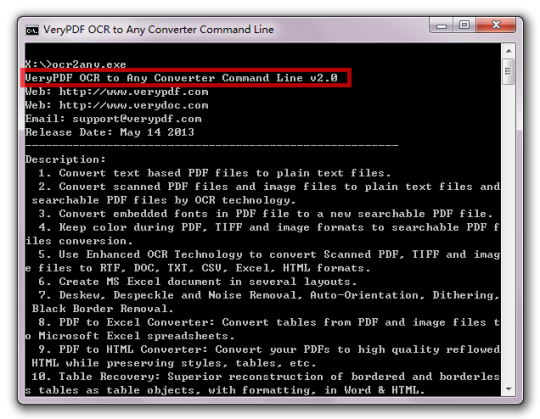Click item 4 'Keep color during PDF' line
The height and width of the screenshot is (419, 540).
coord(269,227)
